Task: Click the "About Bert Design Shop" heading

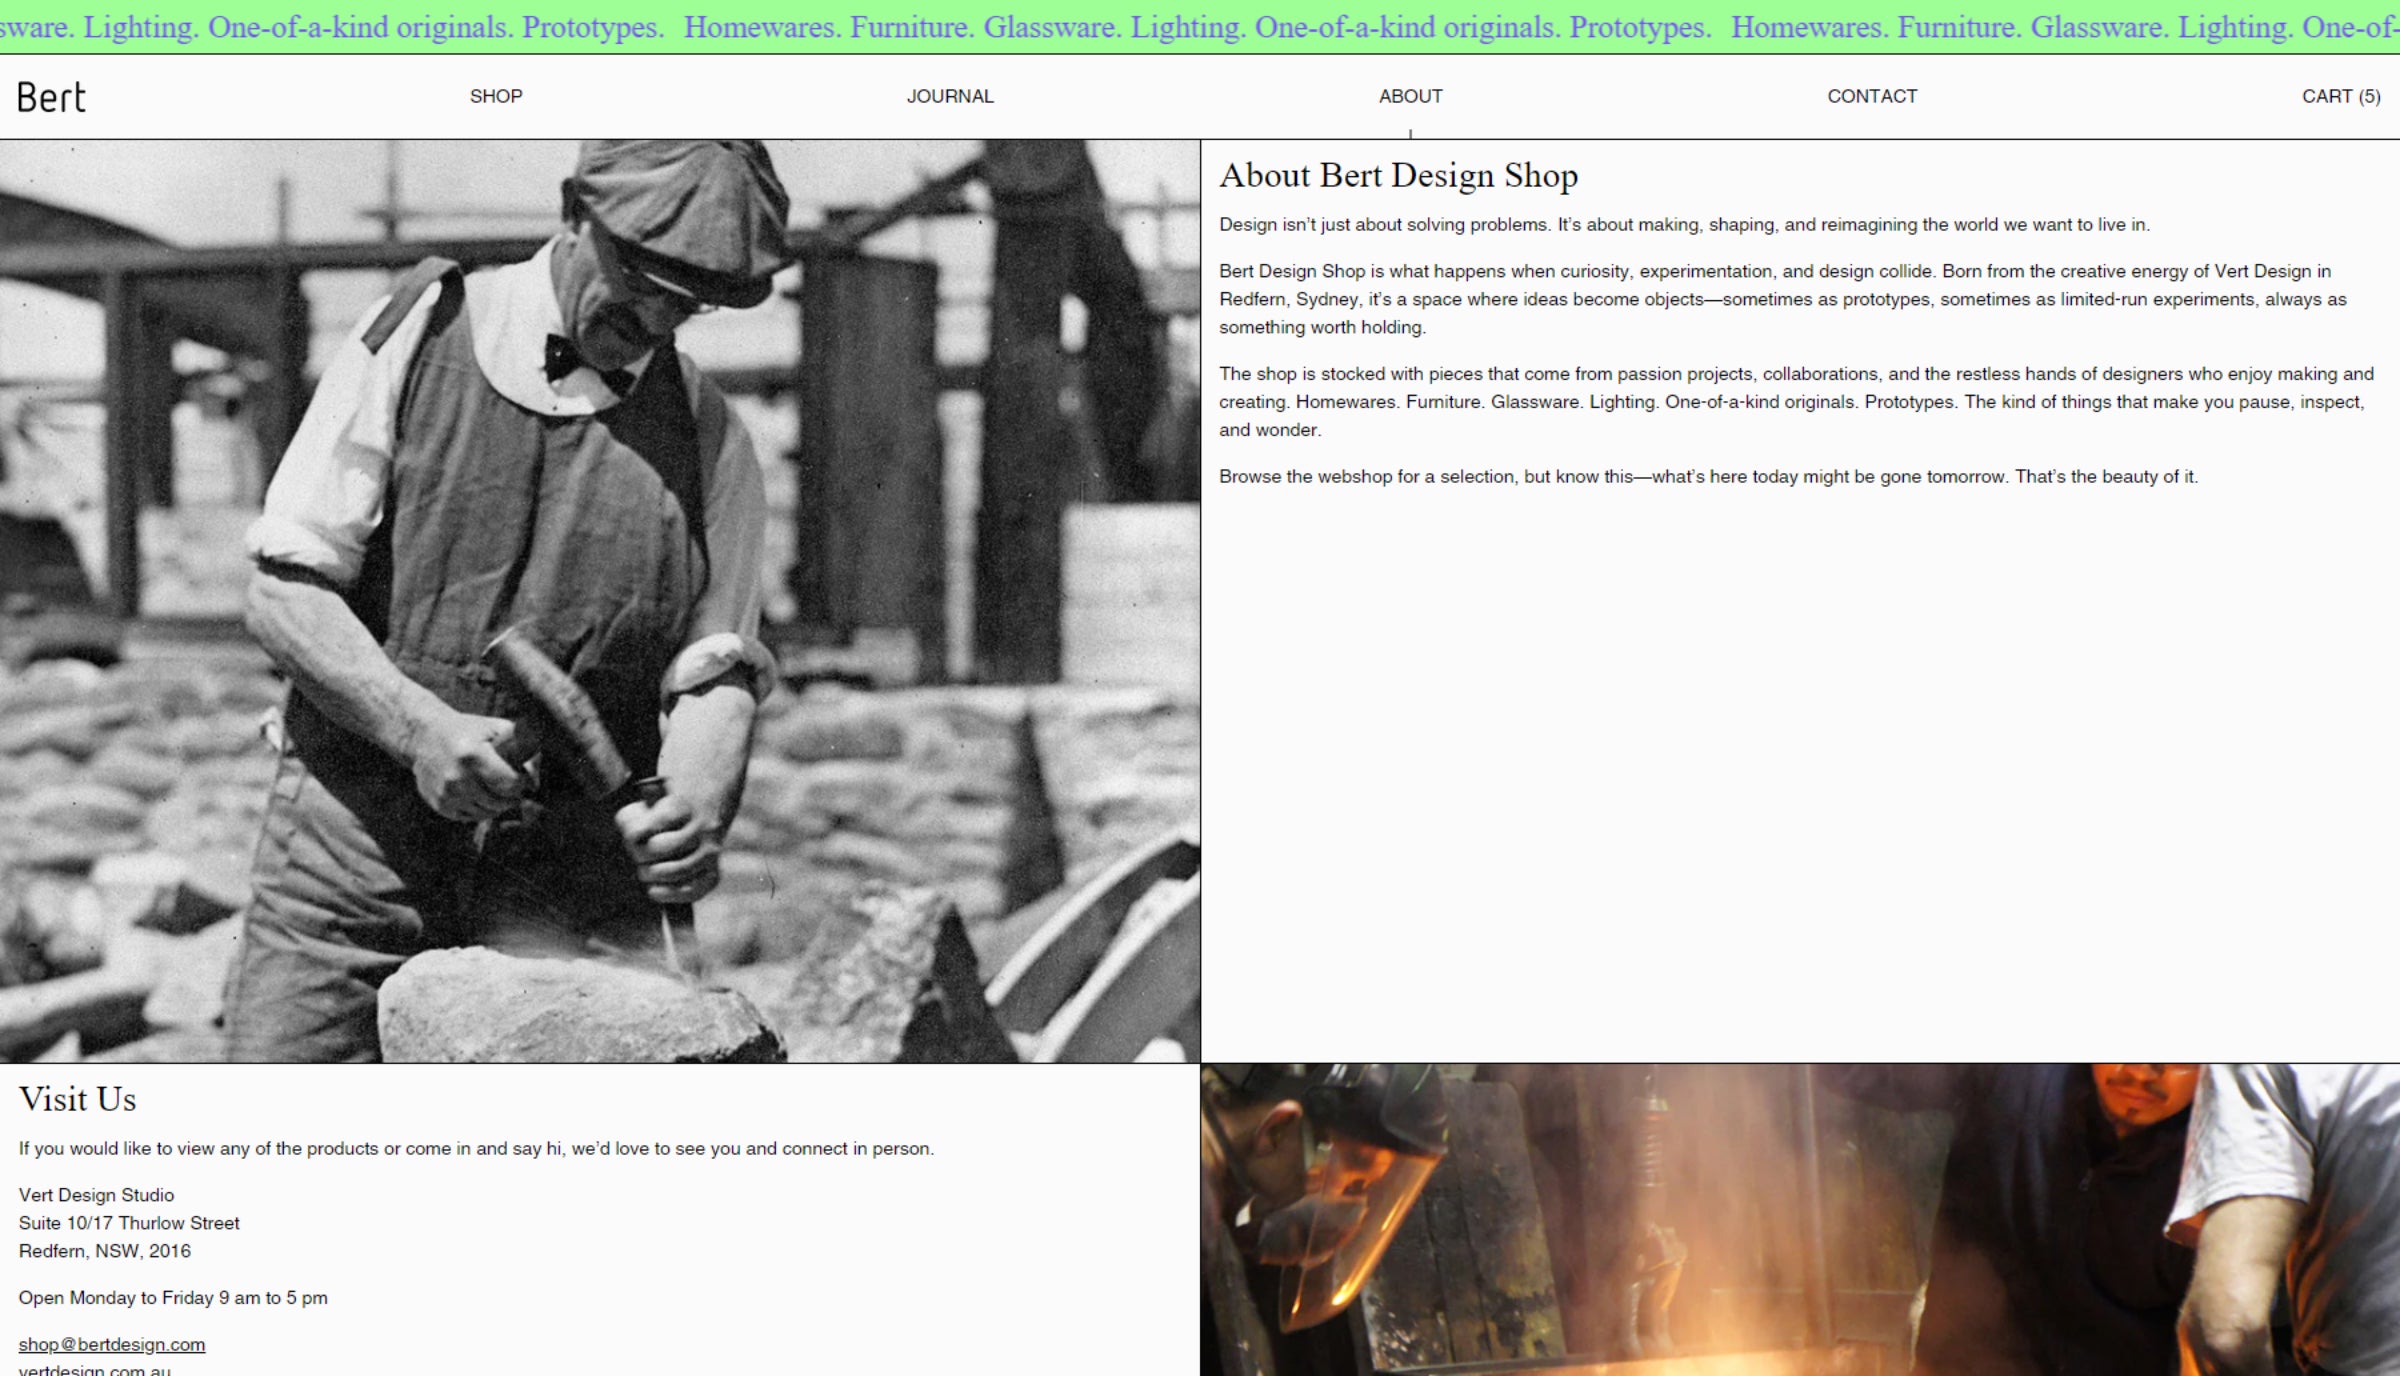Action: click(x=1398, y=176)
